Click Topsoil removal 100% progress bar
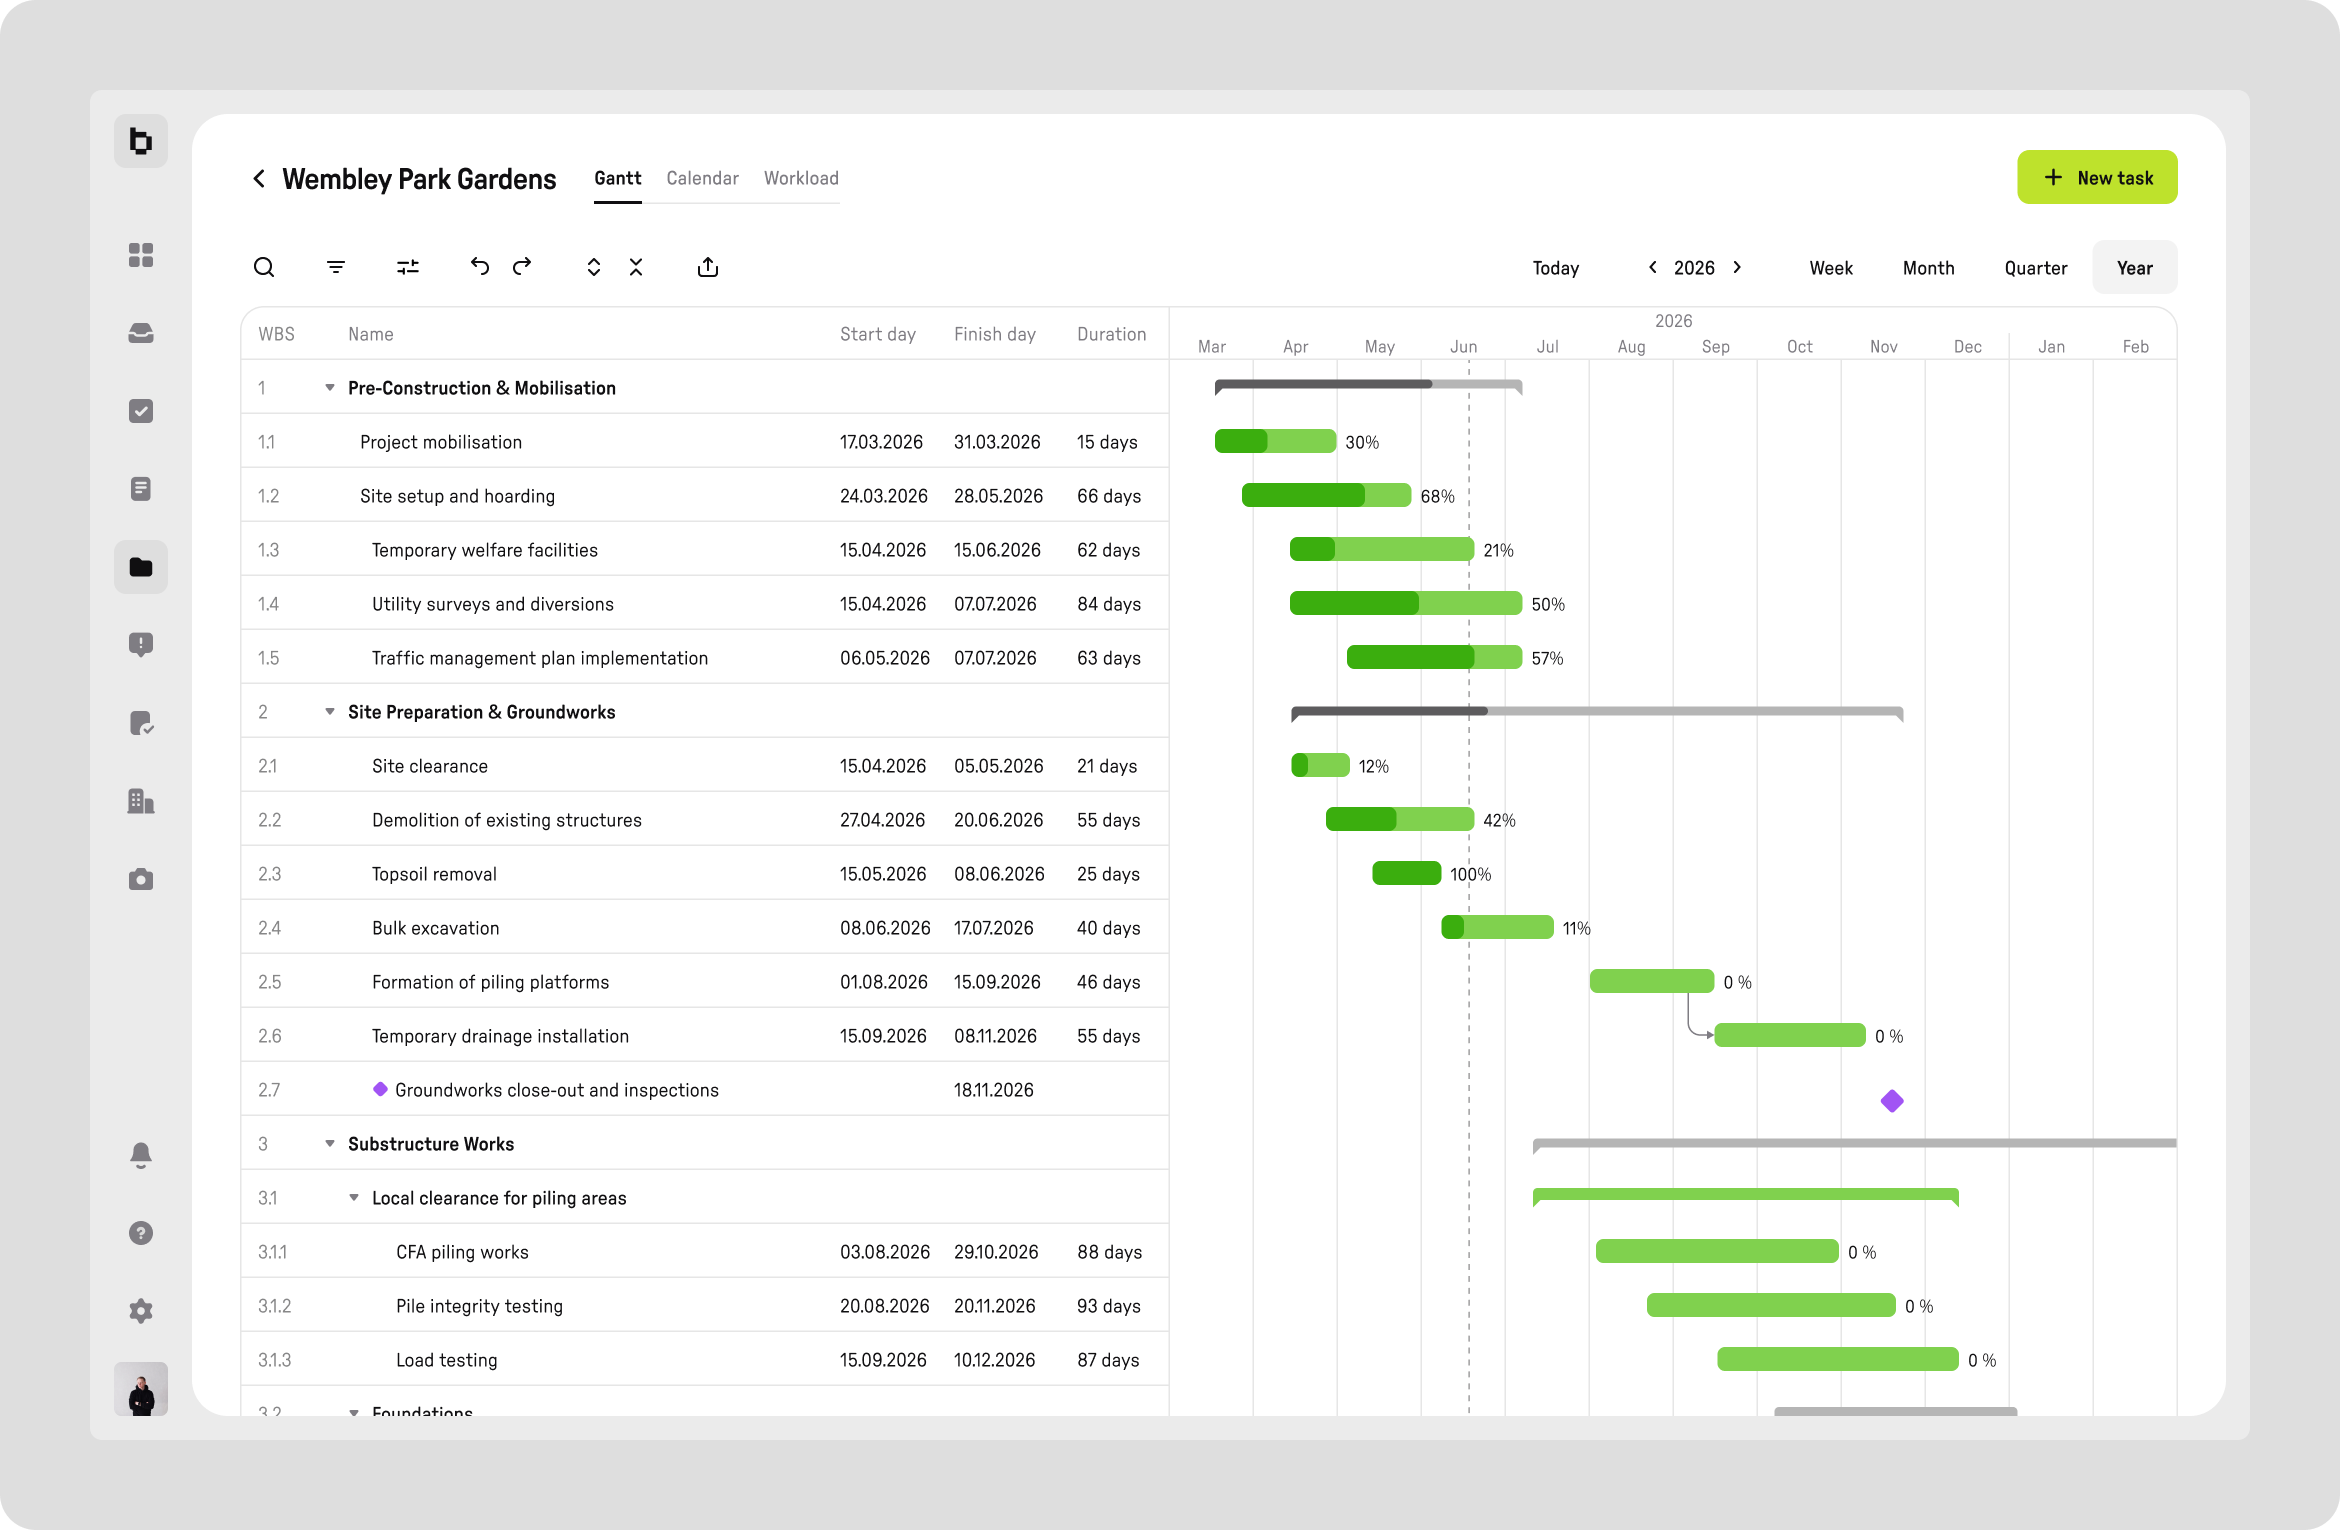This screenshot has width=2340, height=1530. tap(1406, 873)
